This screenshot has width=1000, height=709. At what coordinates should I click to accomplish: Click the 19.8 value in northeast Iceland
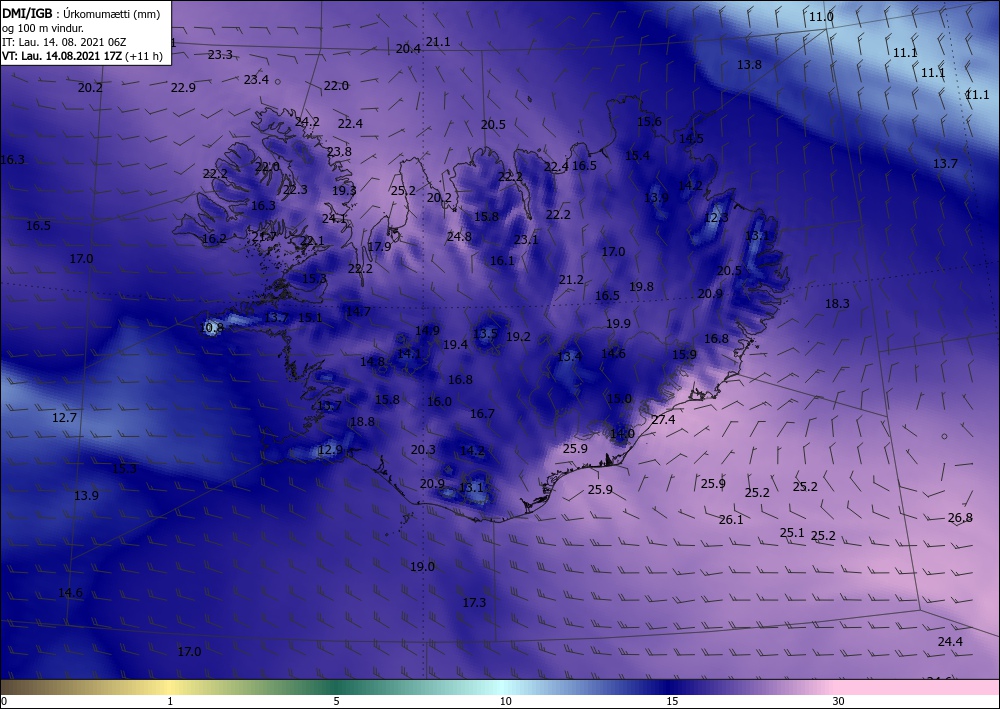click(x=641, y=287)
